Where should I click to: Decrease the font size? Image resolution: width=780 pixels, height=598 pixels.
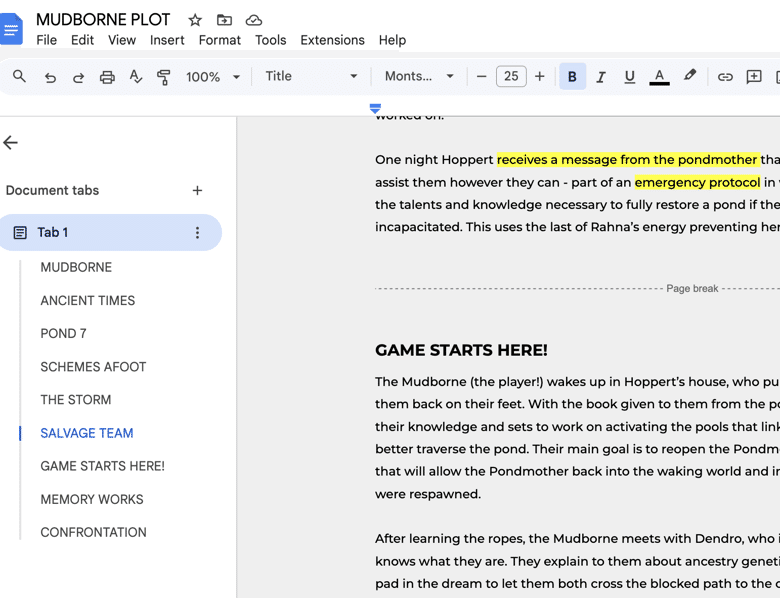pos(481,77)
